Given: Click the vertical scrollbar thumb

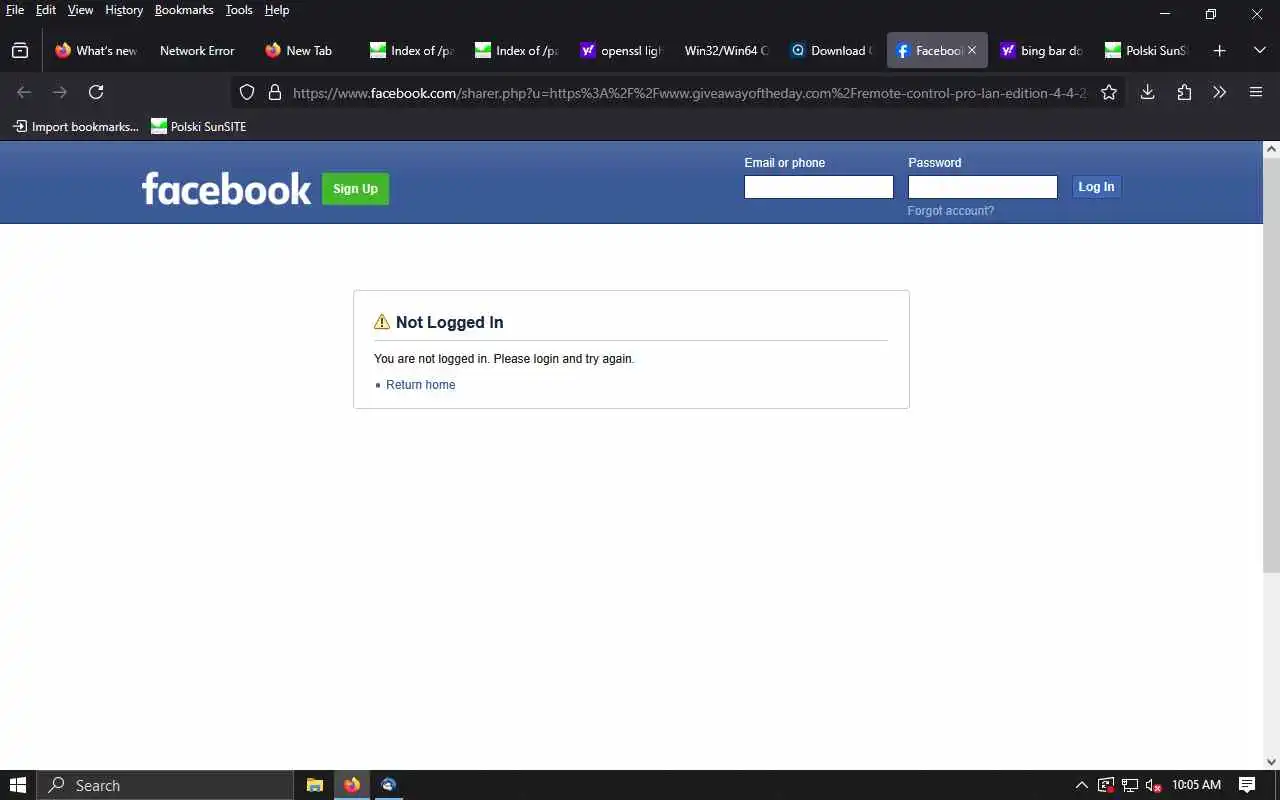Looking at the screenshot, I should [1271, 365].
